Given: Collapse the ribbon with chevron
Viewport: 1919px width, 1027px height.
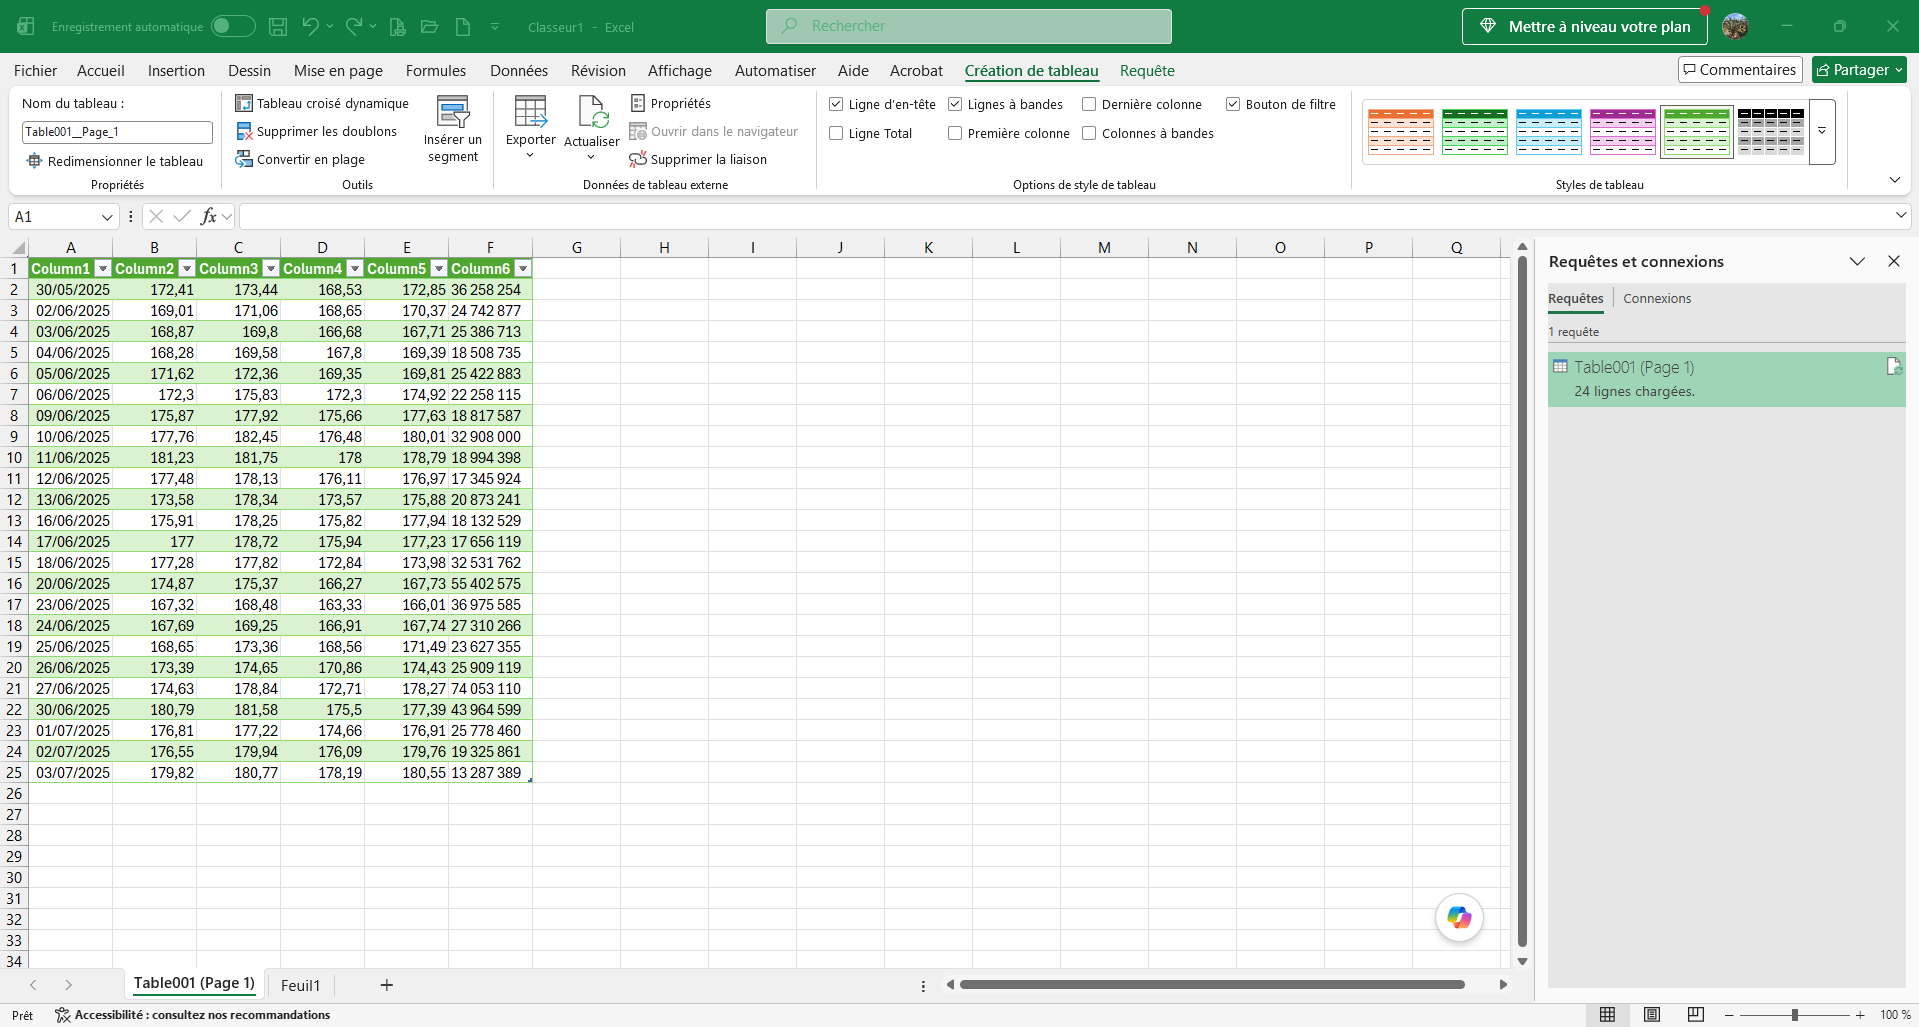Looking at the screenshot, I should pyautogui.click(x=1894, y=180).
